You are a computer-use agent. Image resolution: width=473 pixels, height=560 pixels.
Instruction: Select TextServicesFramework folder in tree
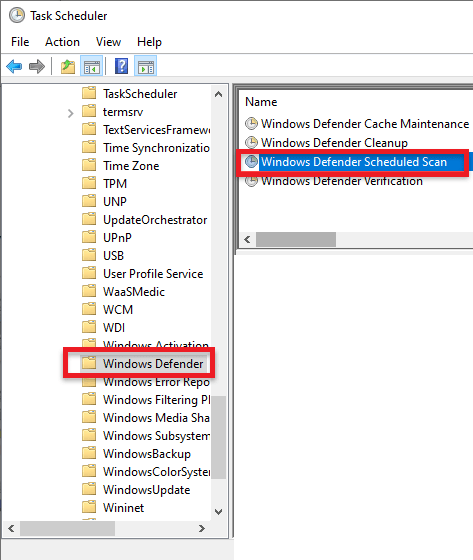click(156, 130)
